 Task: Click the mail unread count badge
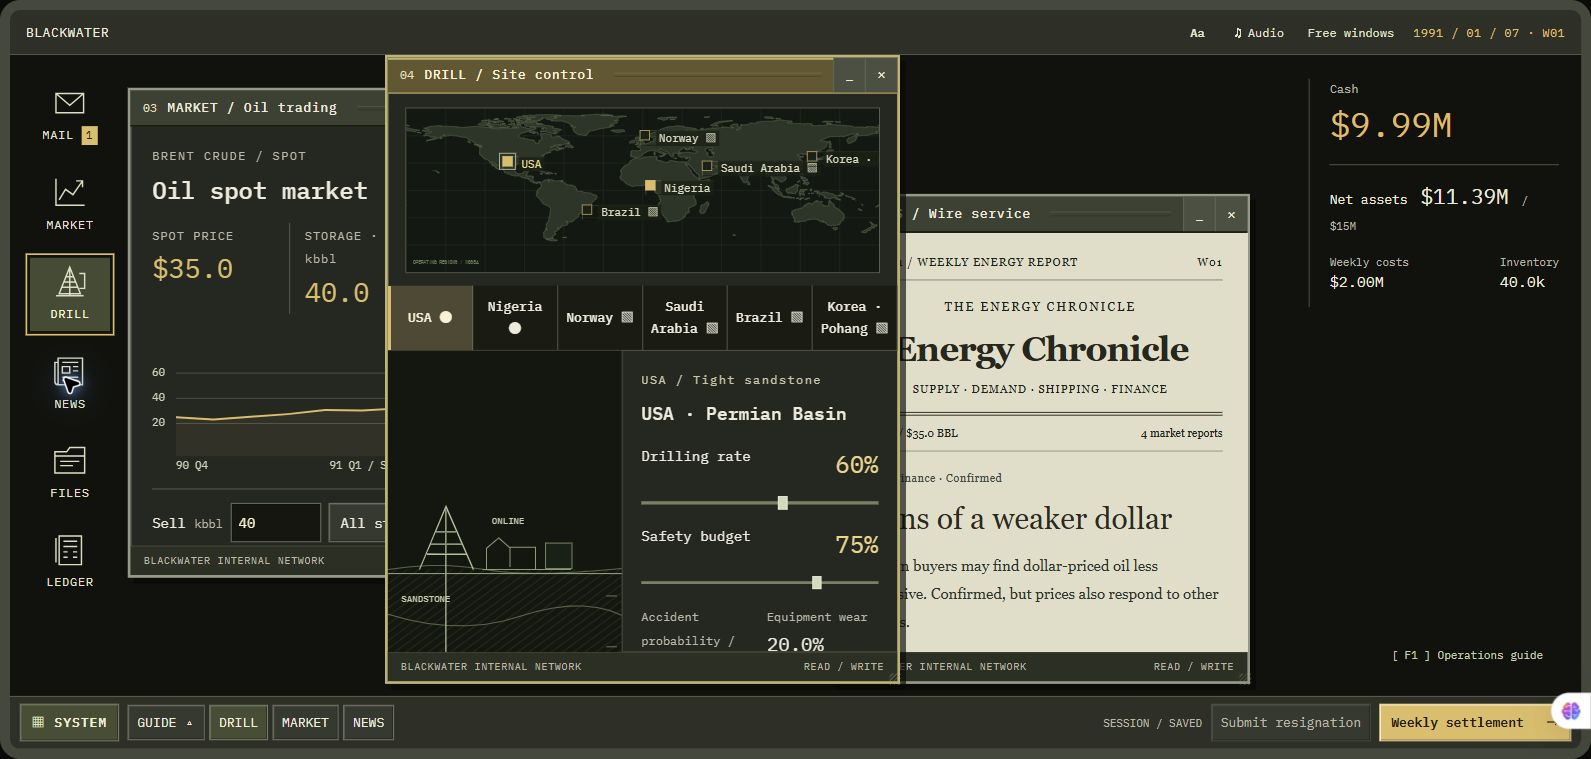tap(90, 135)
